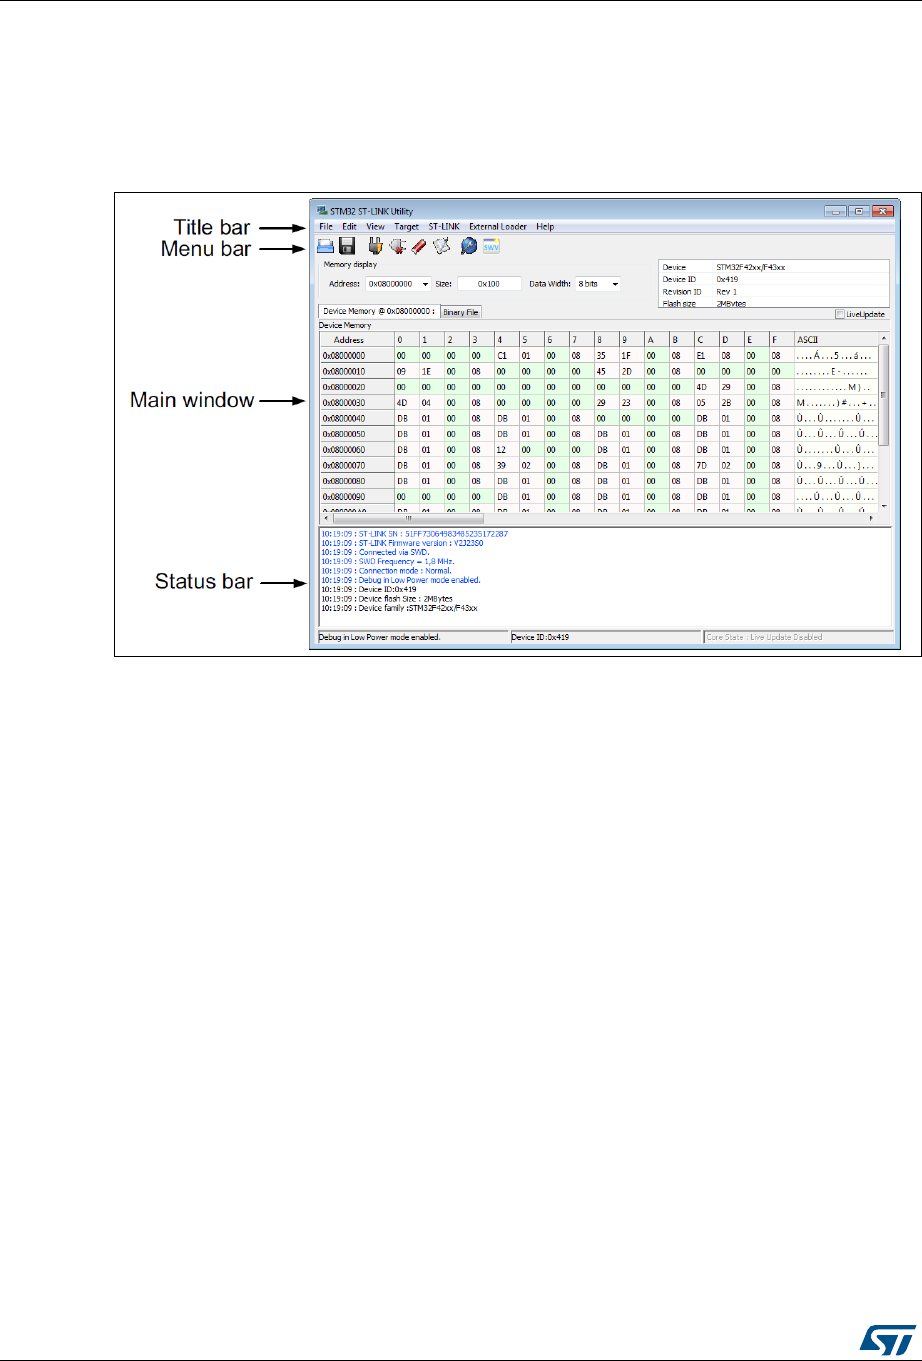Click the Connected via SWD log line
The width and height of the screenshot is (922, 1361).
click(373, 552)
